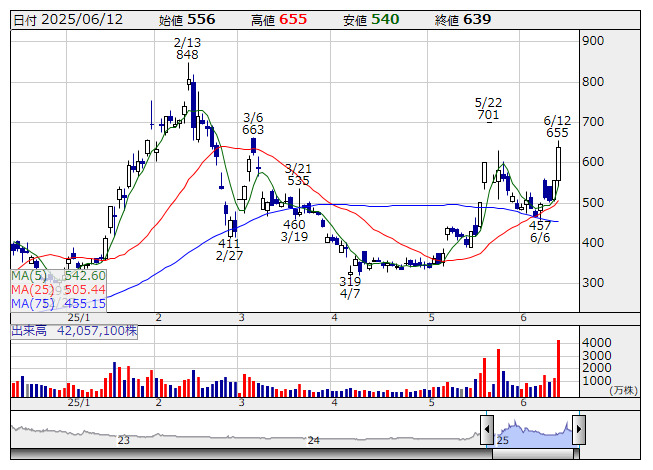
Task: Click the 3/6 663 high annotation
Action: tap(253, 124)
